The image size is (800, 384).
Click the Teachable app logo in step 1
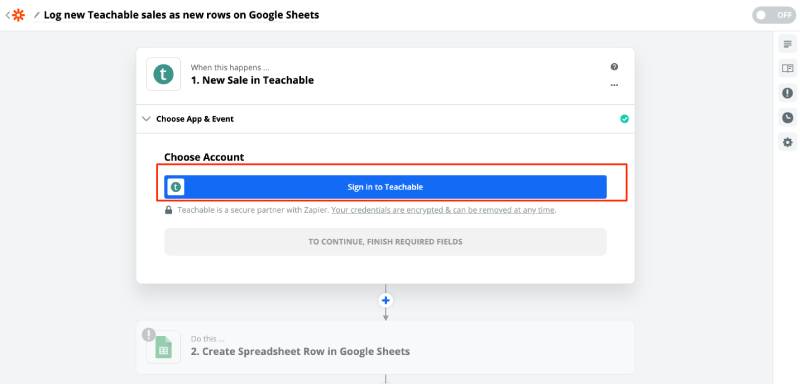click(x=164, y=74)
